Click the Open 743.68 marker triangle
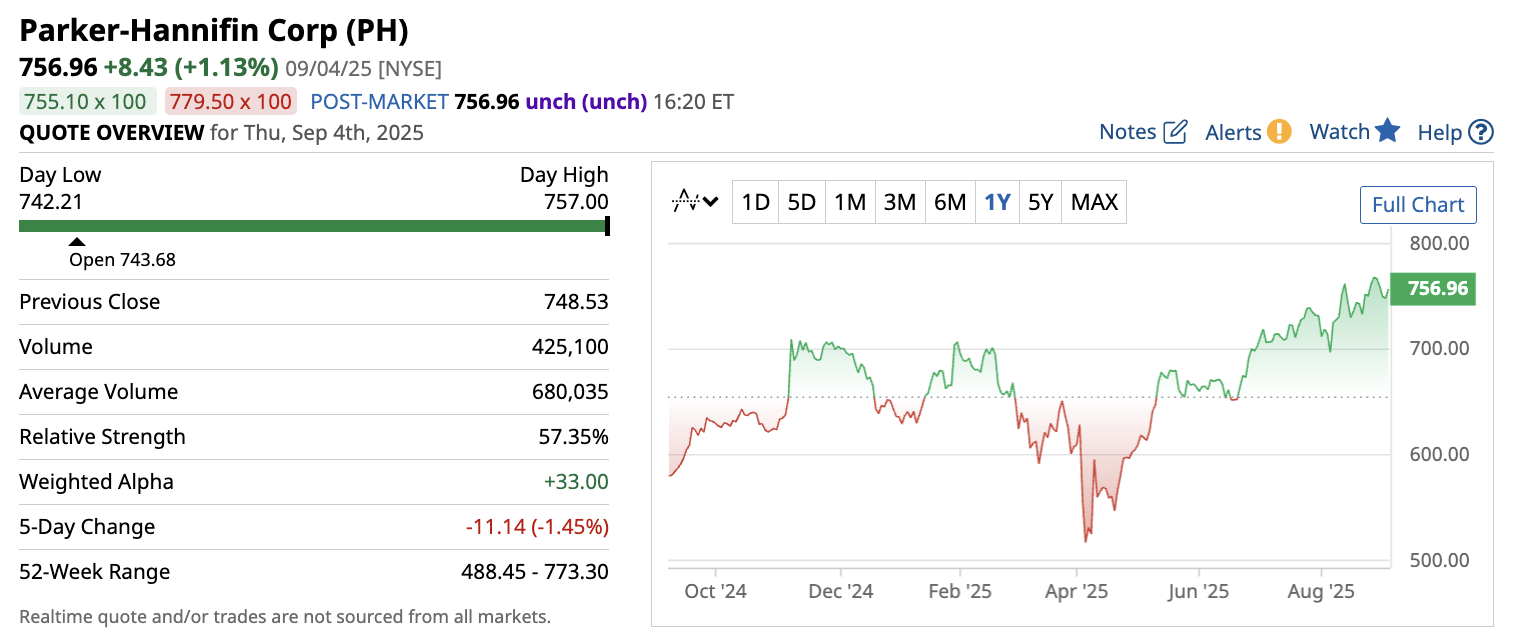 pyautogui.click(x=77, y=242)
